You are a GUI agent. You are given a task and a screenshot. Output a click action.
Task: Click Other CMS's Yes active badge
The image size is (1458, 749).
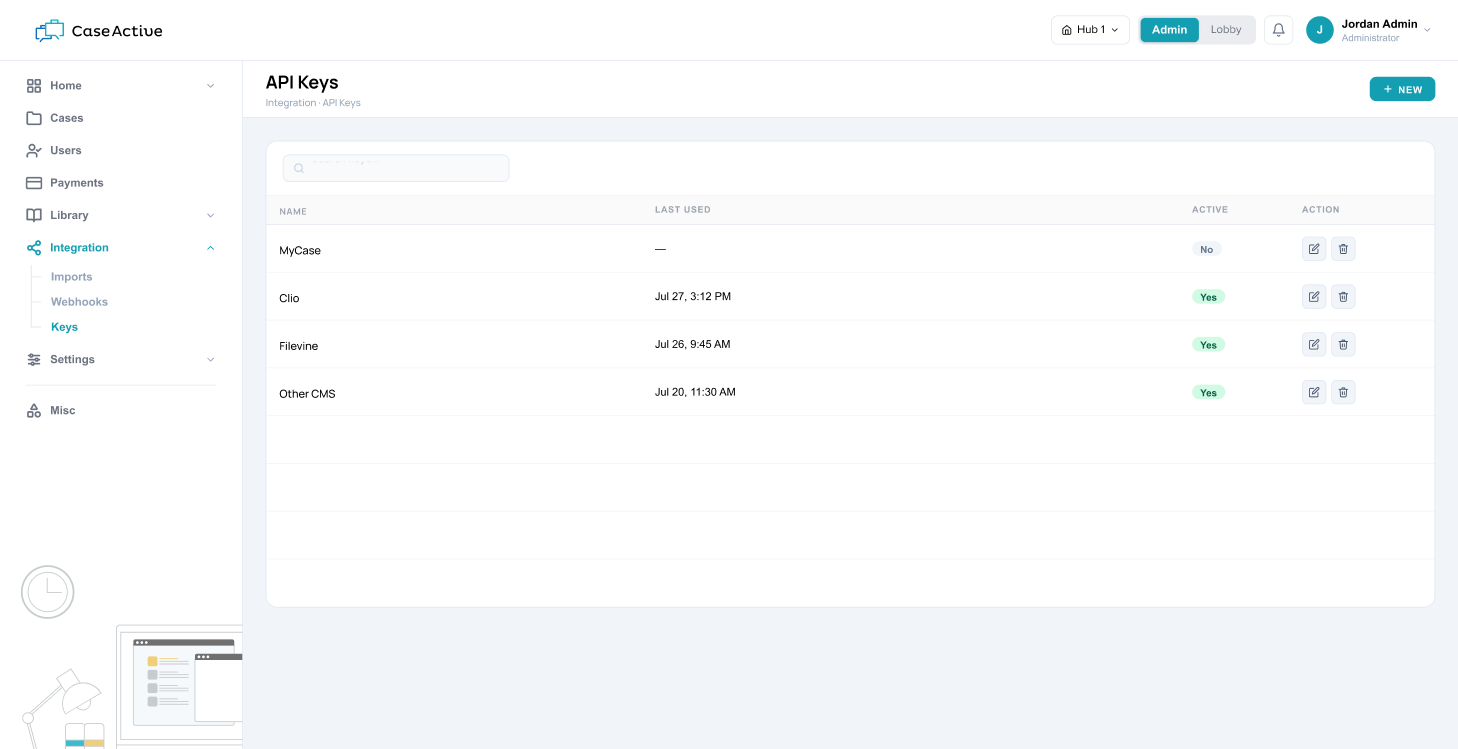coord(1208,393)
